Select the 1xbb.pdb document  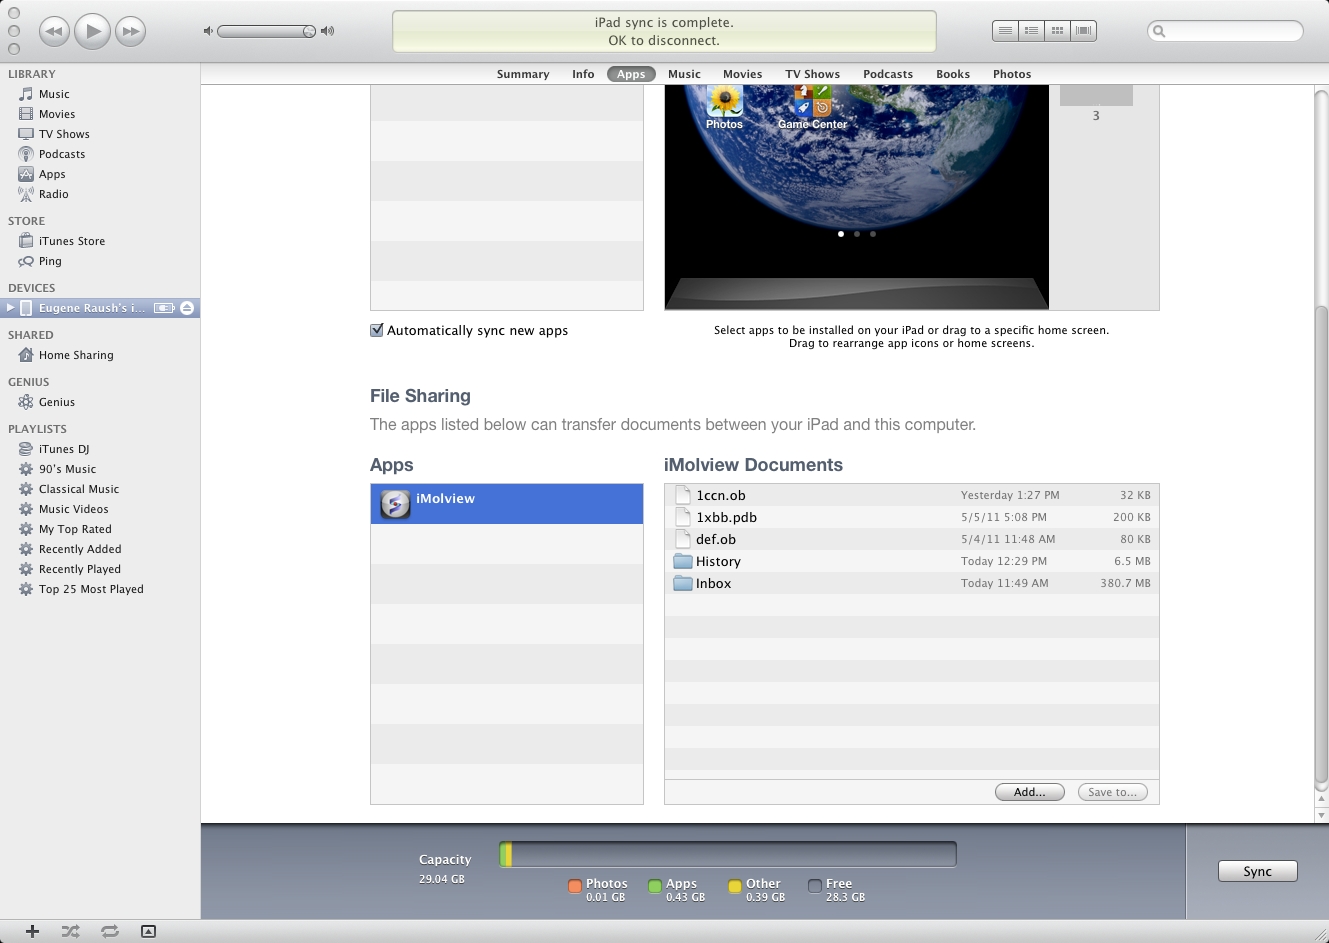pos(912,517)
